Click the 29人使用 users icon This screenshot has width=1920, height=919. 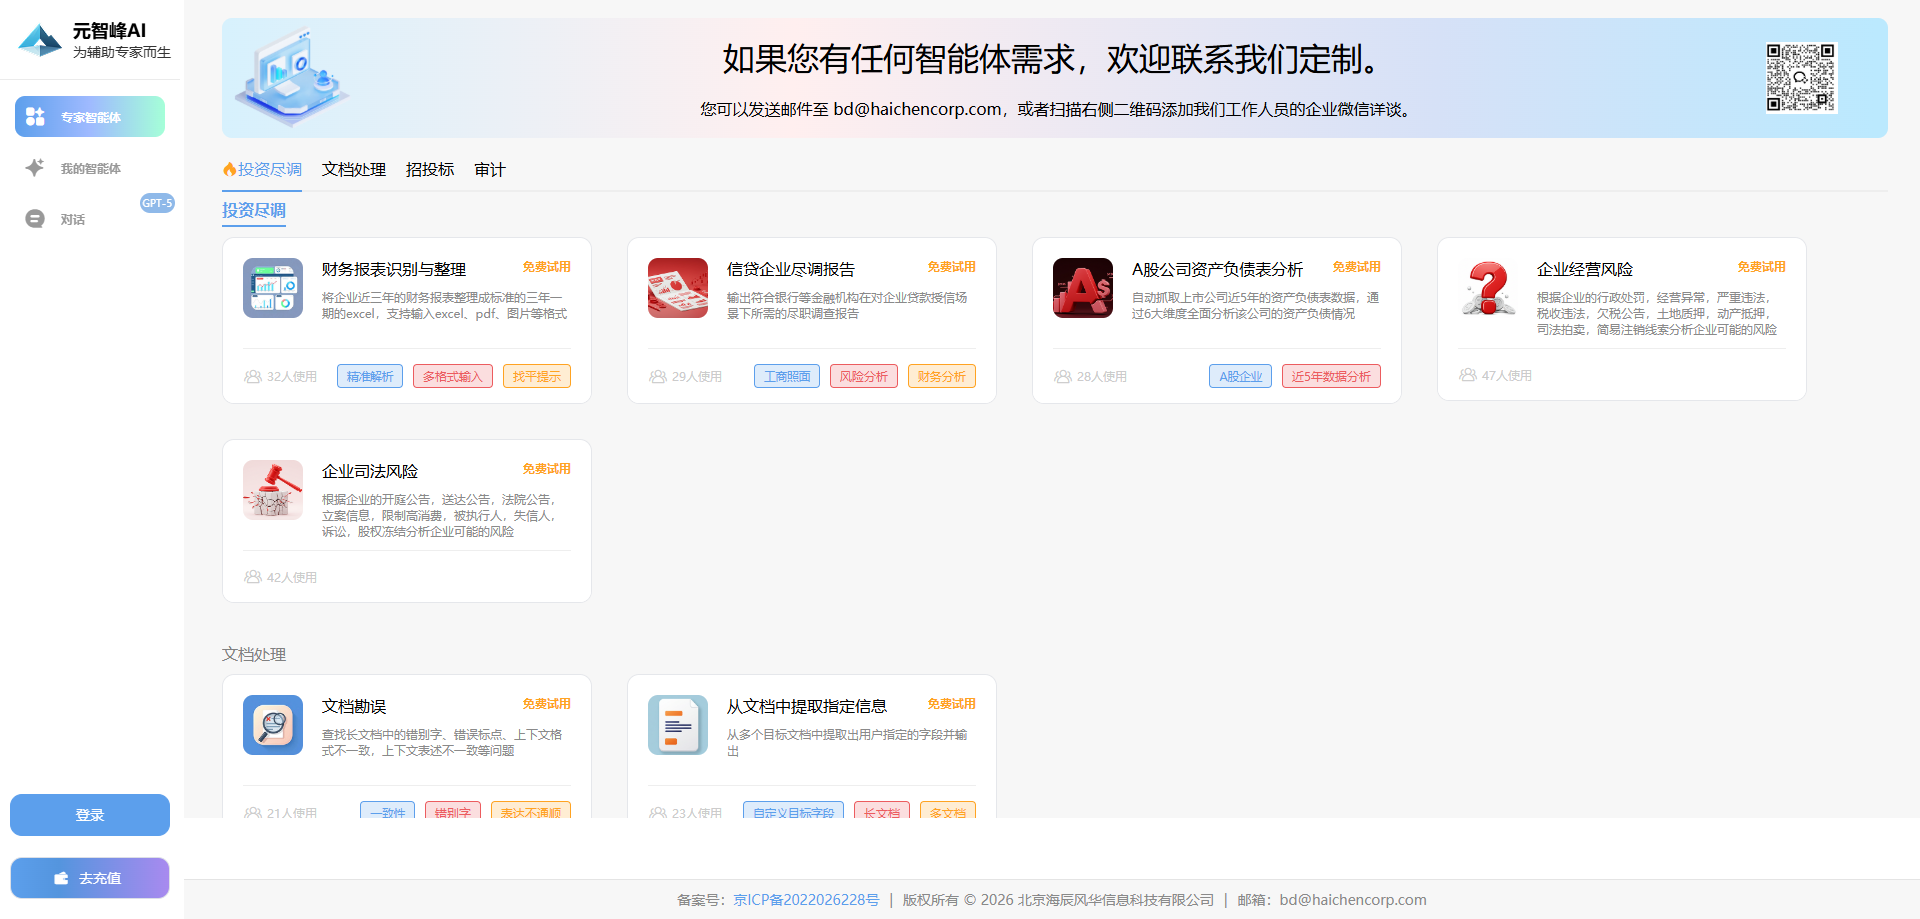tap(658, 377)
